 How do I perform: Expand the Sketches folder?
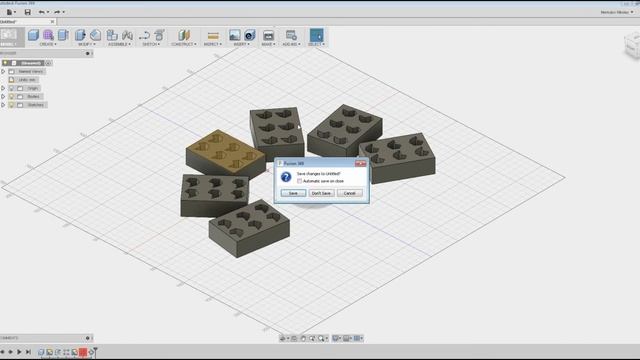pyautogui.click(x=3, y=105)
